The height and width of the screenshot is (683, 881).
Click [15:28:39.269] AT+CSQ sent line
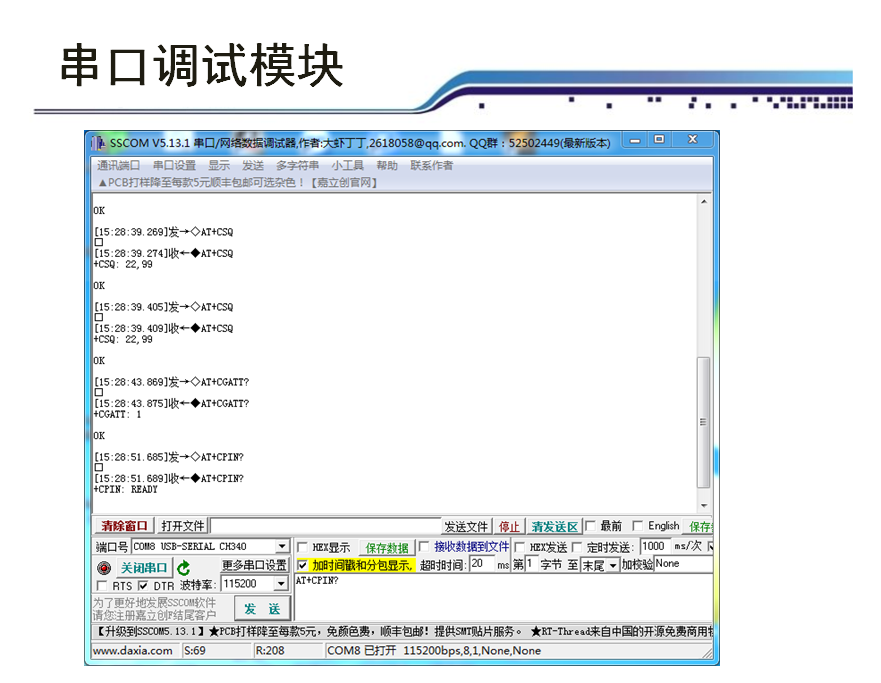[164, 232]
